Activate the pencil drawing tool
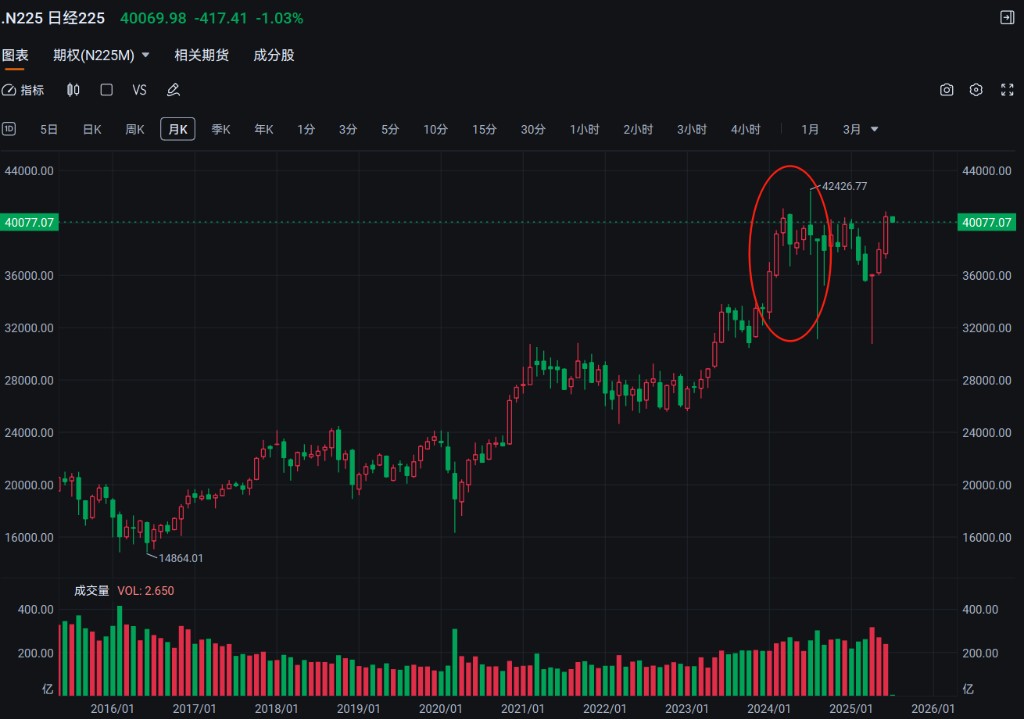Screen dimensions: 1024x719 173,90
